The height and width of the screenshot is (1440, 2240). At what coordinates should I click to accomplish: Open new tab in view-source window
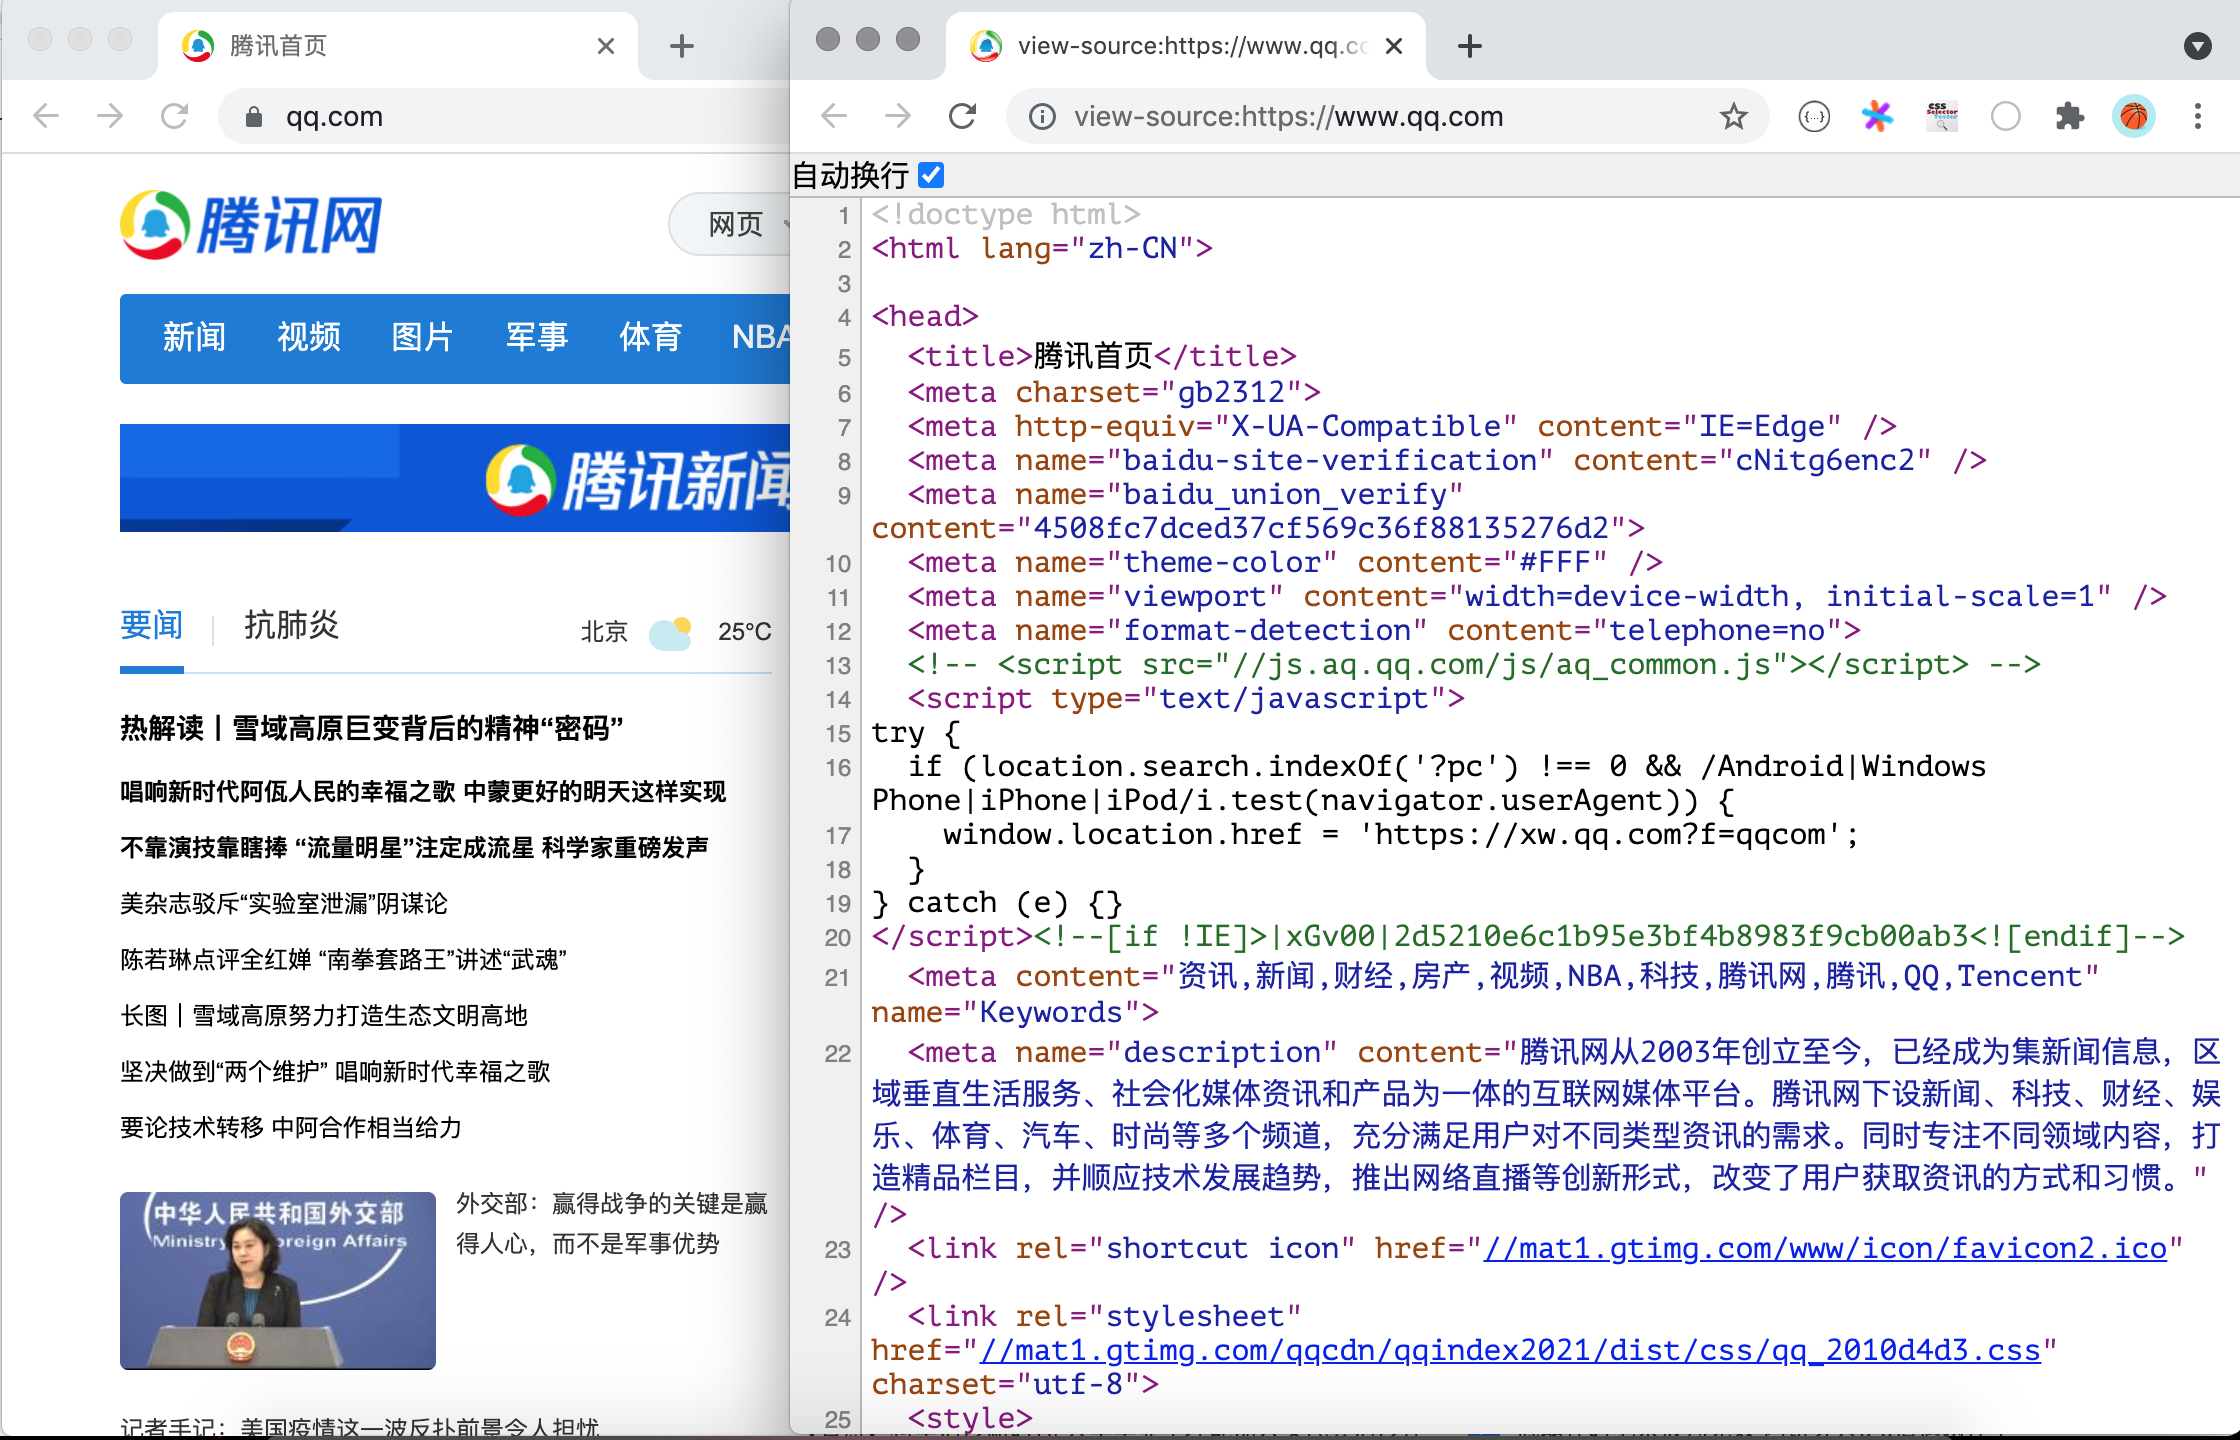(1469, 46)
